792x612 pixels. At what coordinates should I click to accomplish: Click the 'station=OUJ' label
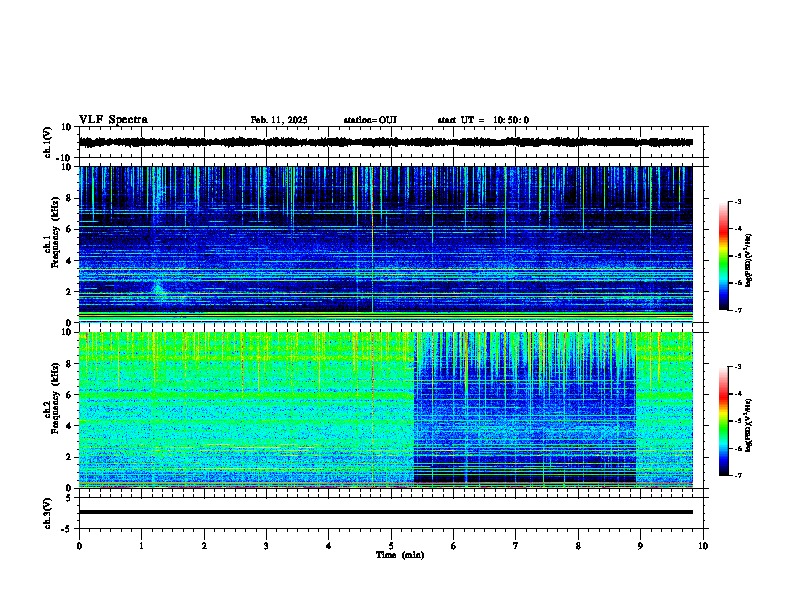370,120
